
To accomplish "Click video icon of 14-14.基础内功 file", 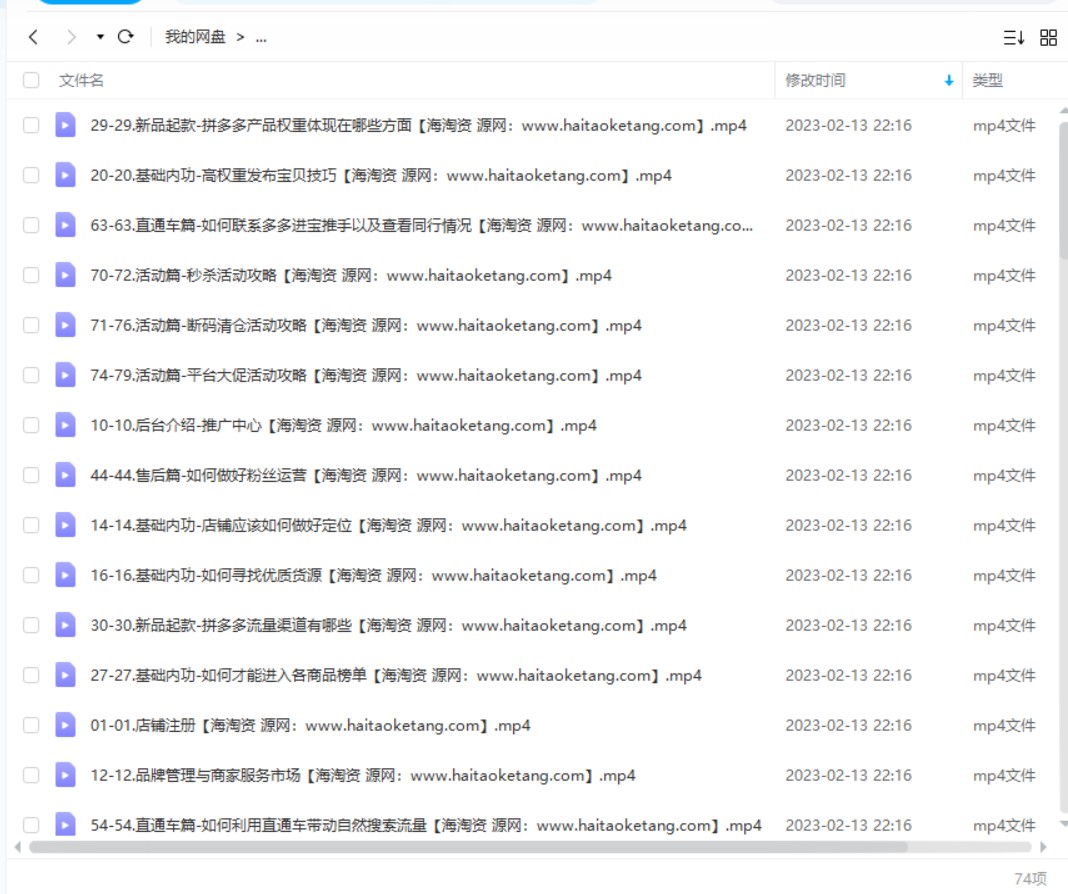I will tap(65, 524).
